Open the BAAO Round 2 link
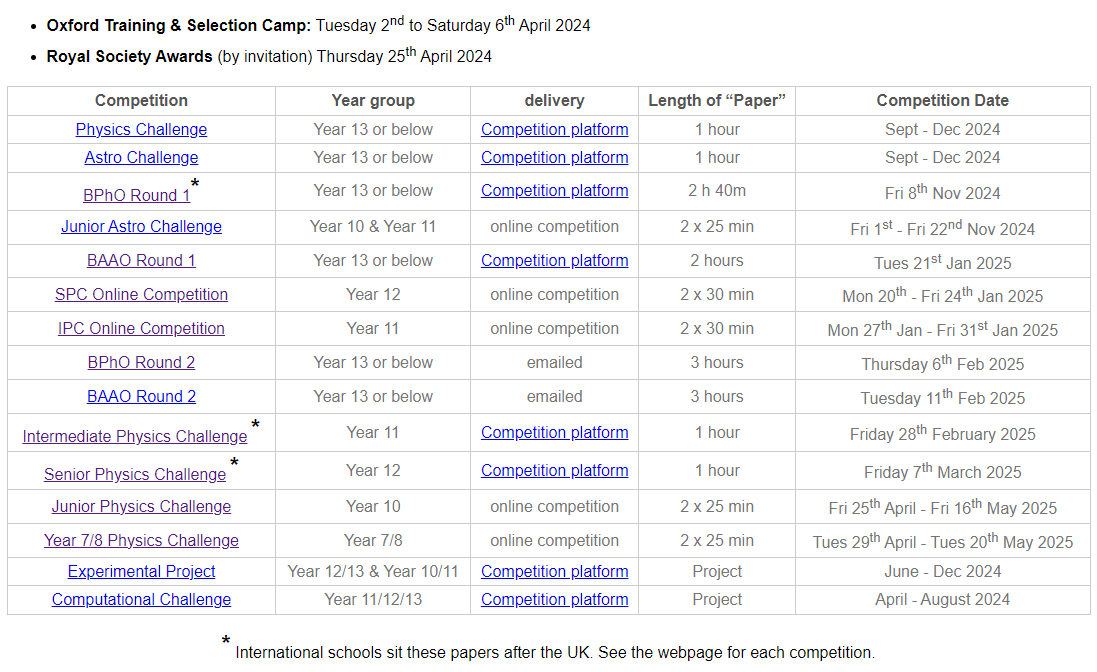Viewport: 1097px width, 672px height. point(141,396)
